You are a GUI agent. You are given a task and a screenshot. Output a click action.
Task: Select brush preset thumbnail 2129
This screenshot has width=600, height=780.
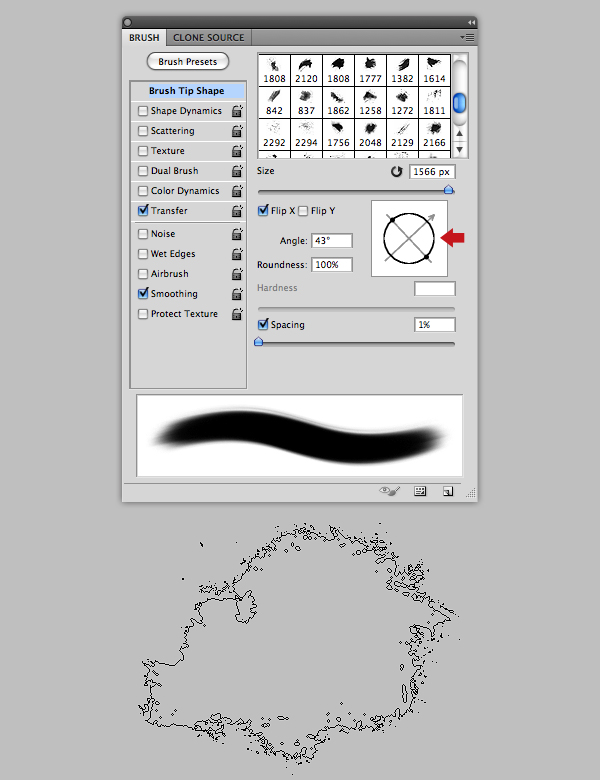[x=402, y=134]
